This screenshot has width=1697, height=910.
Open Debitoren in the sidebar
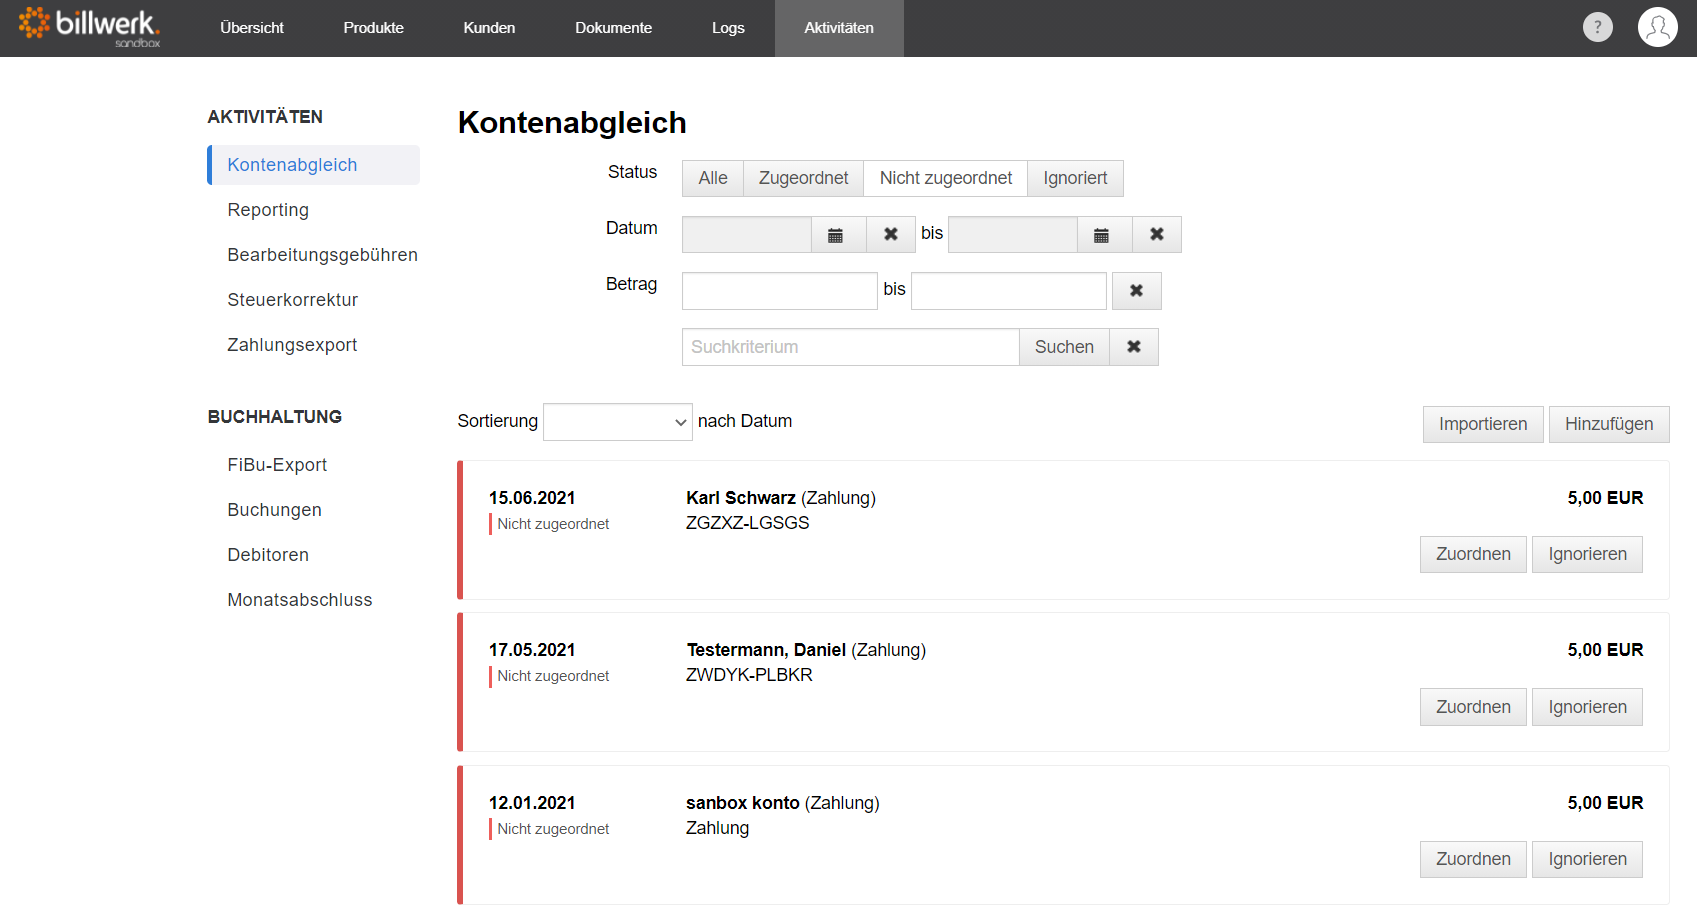click(x=268, y=555)
